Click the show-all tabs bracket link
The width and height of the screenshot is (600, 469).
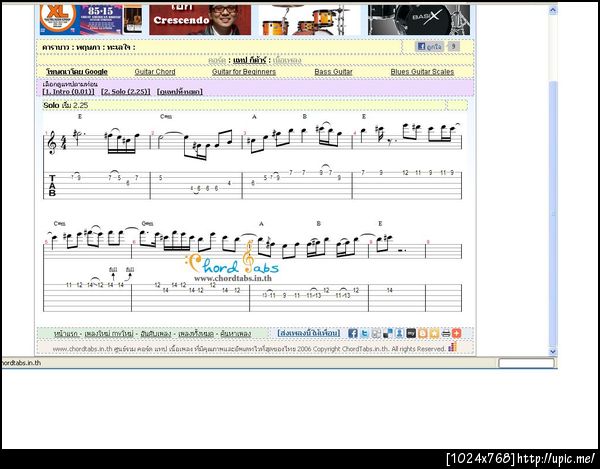pyautogui.click(x=179, y=91)
